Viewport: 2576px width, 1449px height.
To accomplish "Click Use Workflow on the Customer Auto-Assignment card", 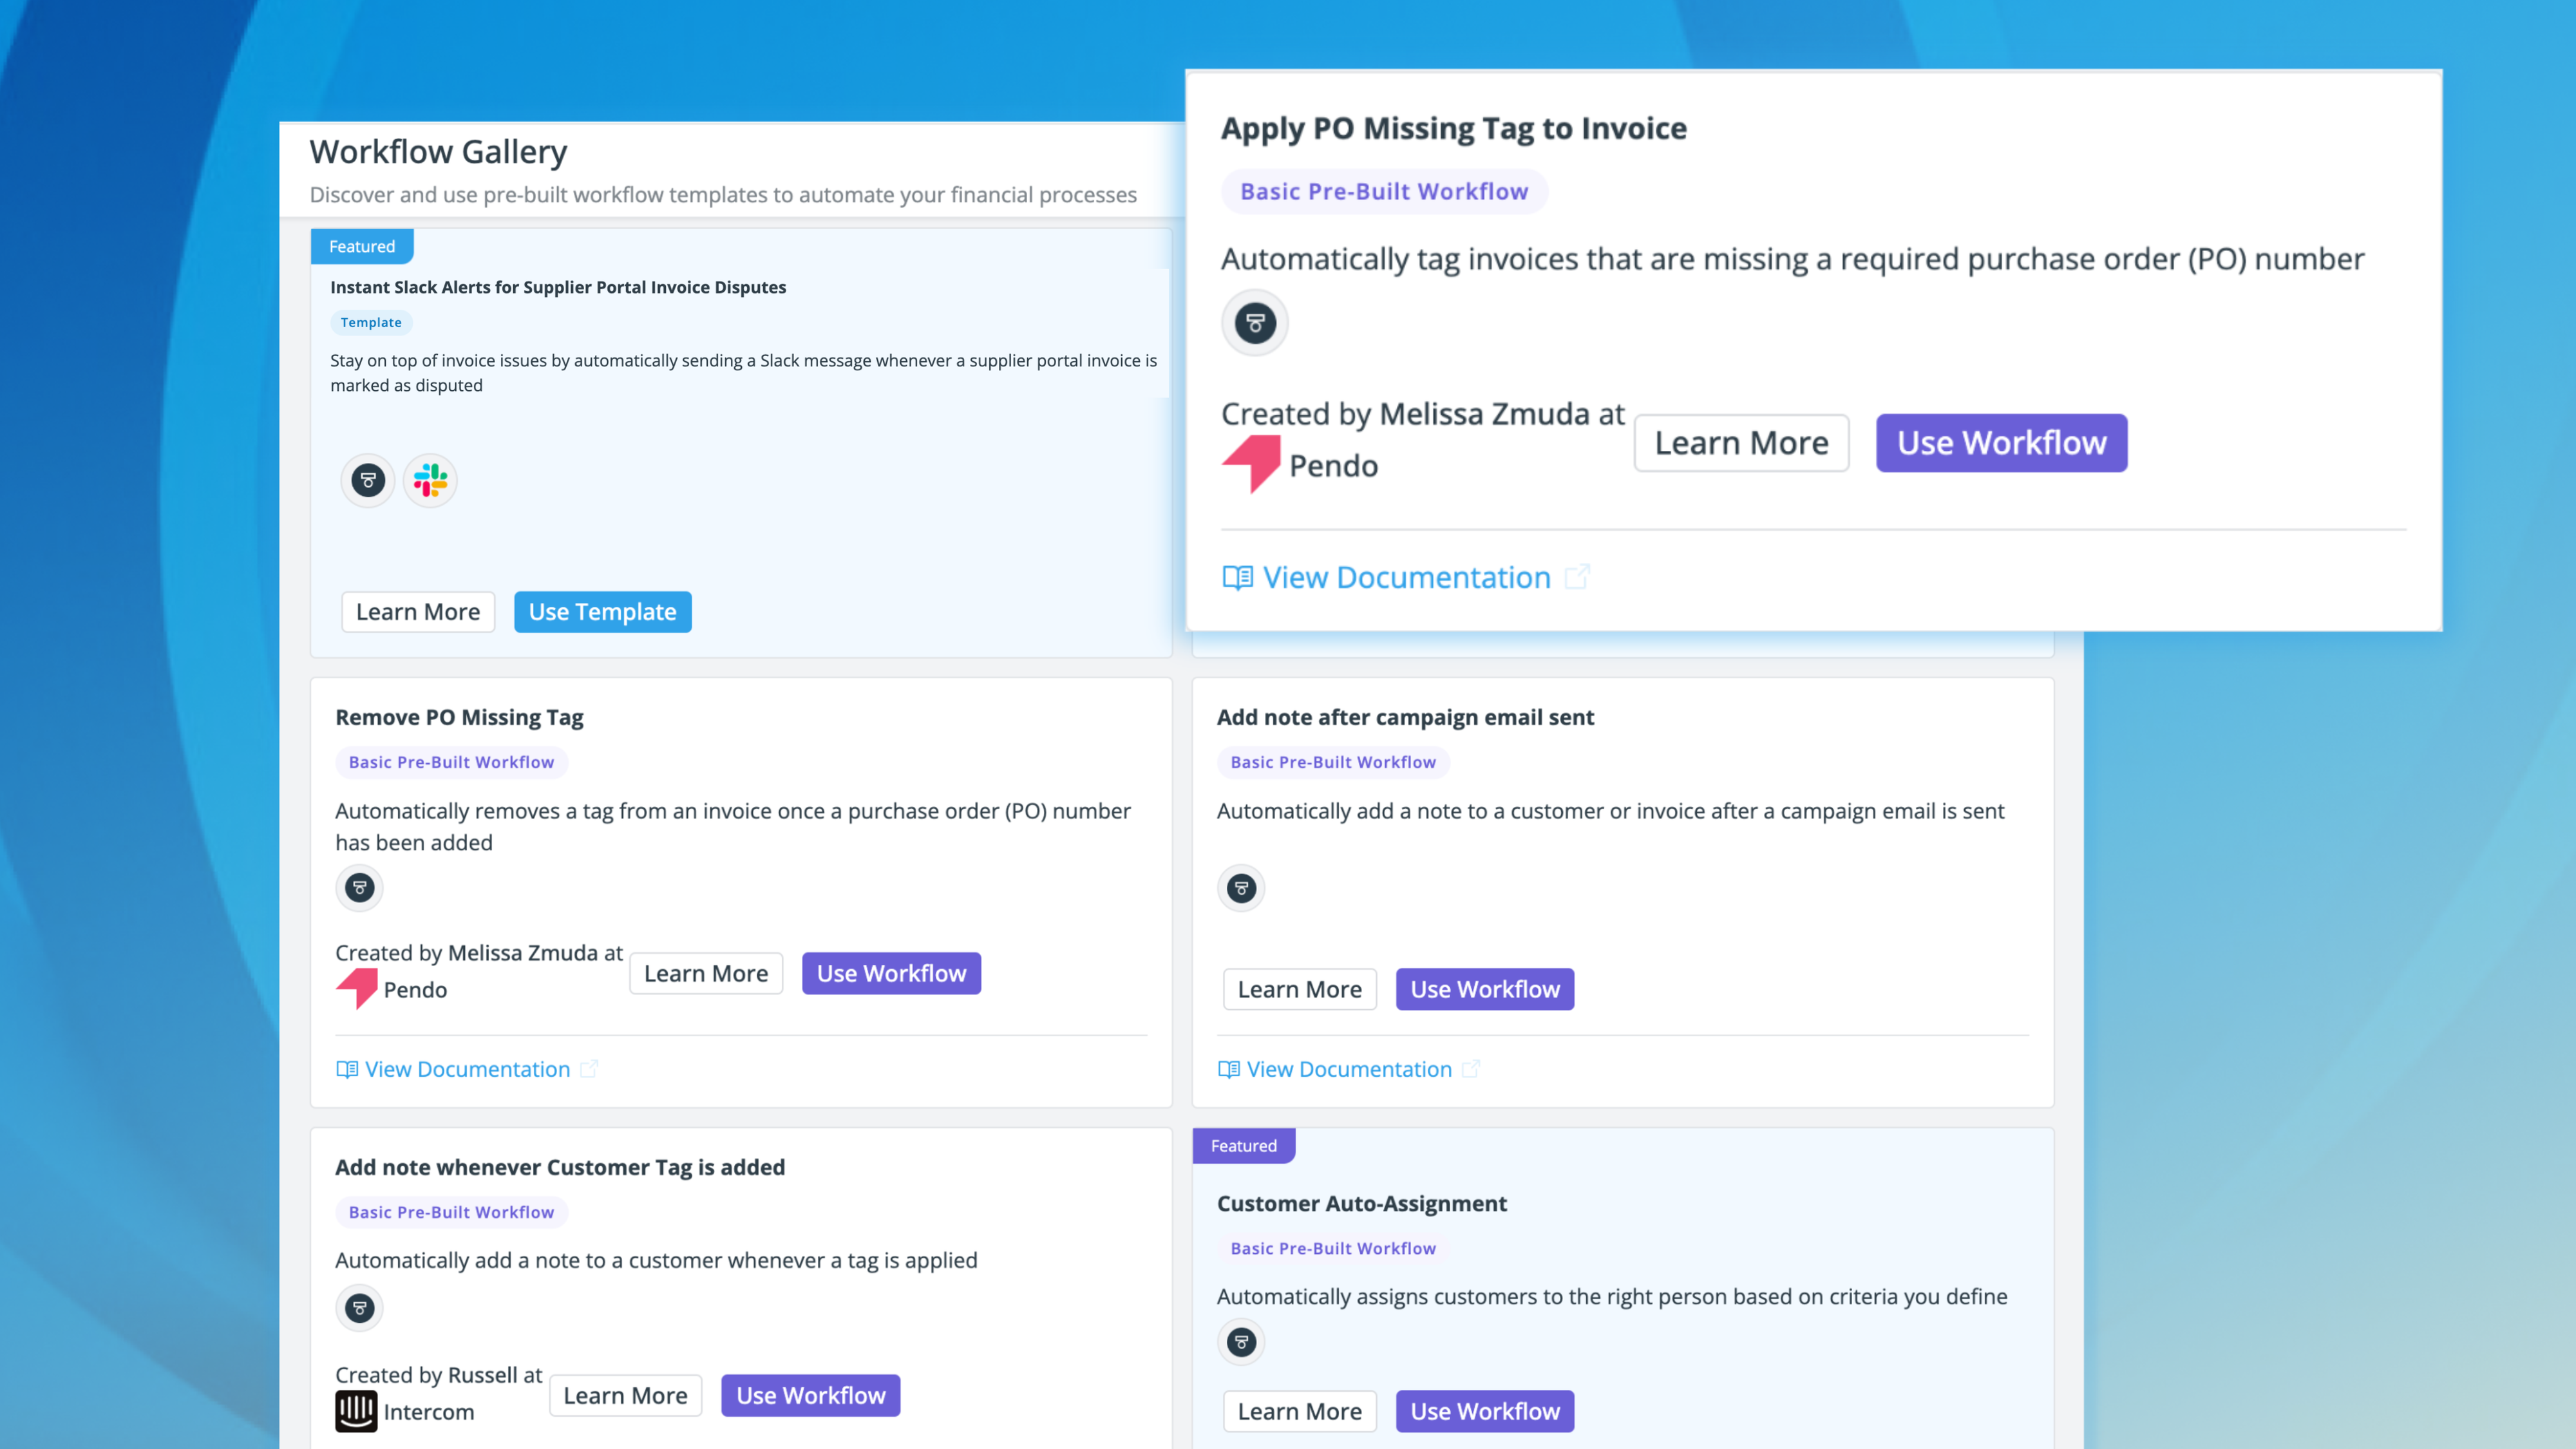I will (1485, 1411).
